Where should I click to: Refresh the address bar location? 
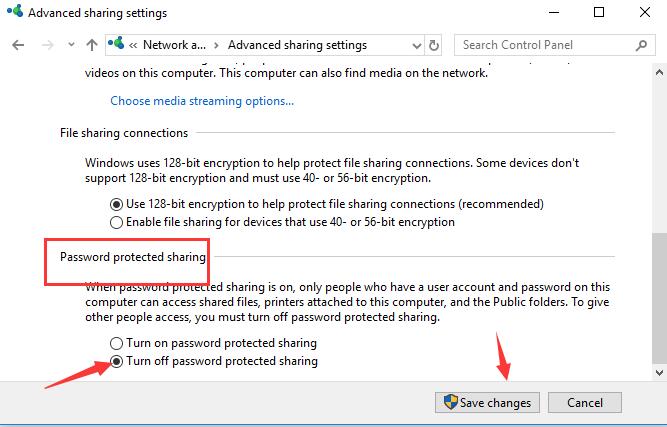(433, 45)
